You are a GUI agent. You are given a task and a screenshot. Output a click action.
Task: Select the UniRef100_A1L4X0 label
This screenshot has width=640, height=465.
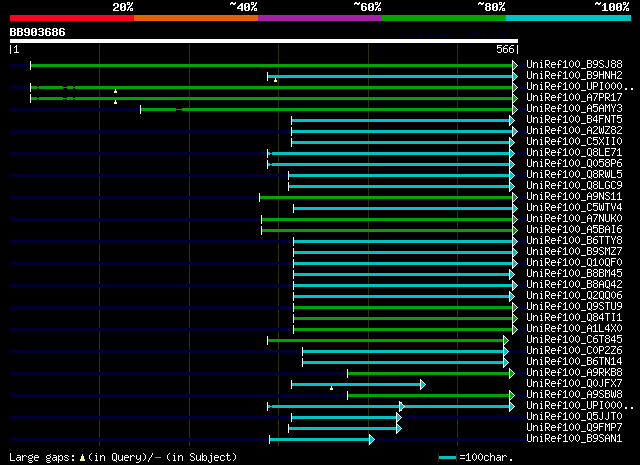tap(574, 329)
